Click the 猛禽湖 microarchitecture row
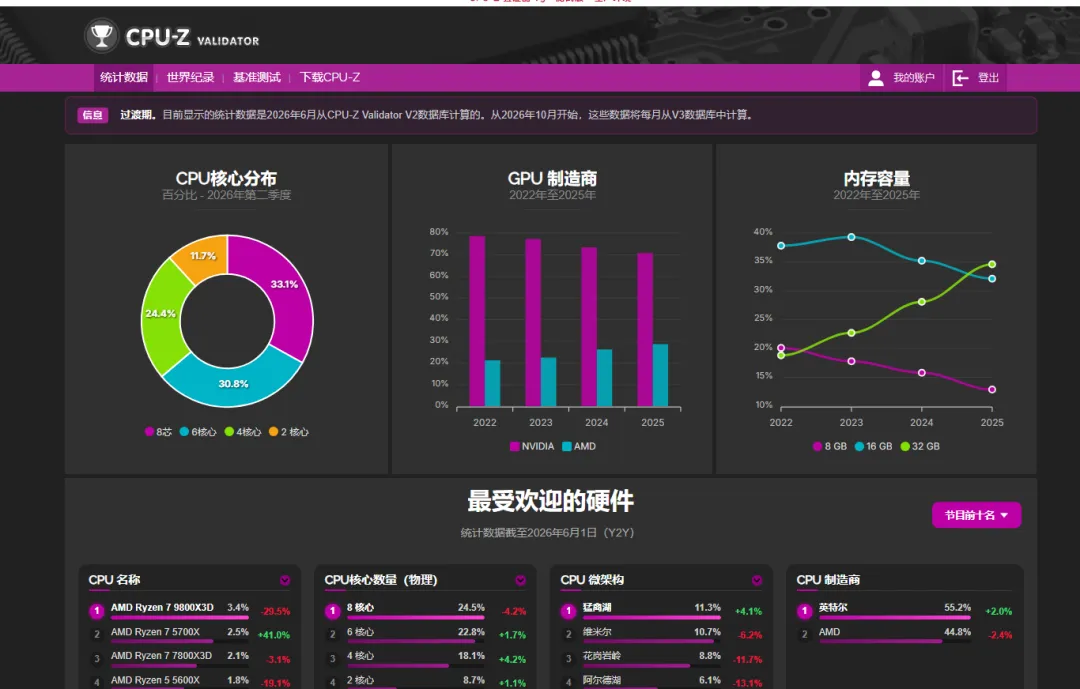This screenshot has height=689, width=1080. click(661, 610)
